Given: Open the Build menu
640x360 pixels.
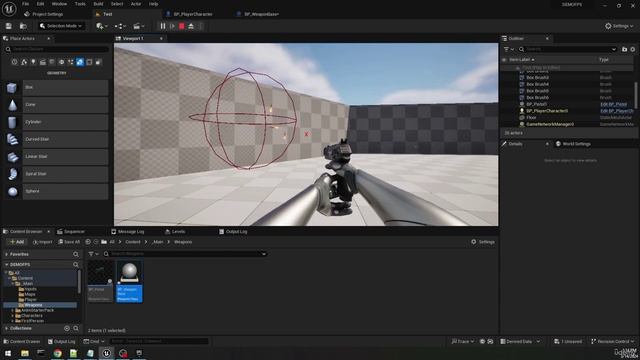Looking at the screenshot, I should coord(98,4).
